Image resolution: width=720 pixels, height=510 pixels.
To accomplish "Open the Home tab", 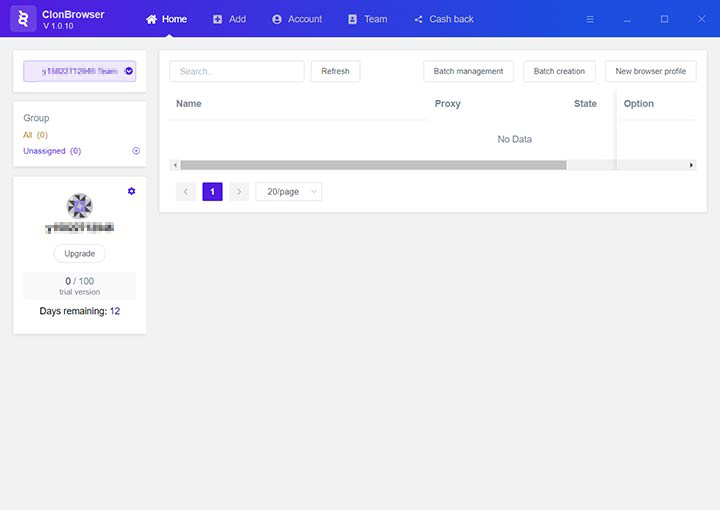I will (x=166, y=19).
